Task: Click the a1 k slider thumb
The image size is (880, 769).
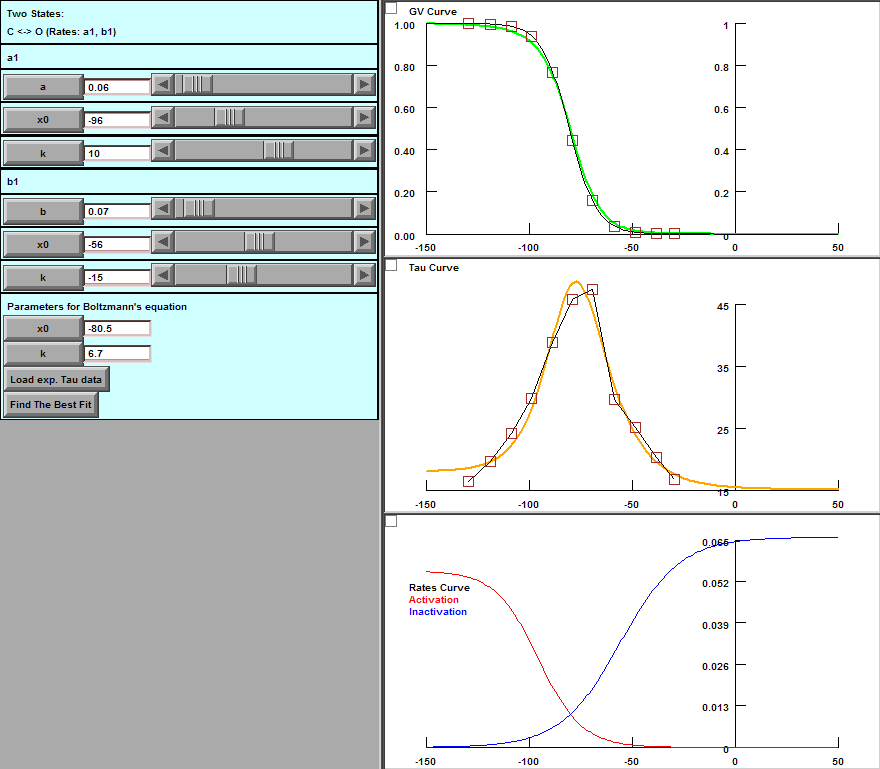Action: (x=279, y=151)
